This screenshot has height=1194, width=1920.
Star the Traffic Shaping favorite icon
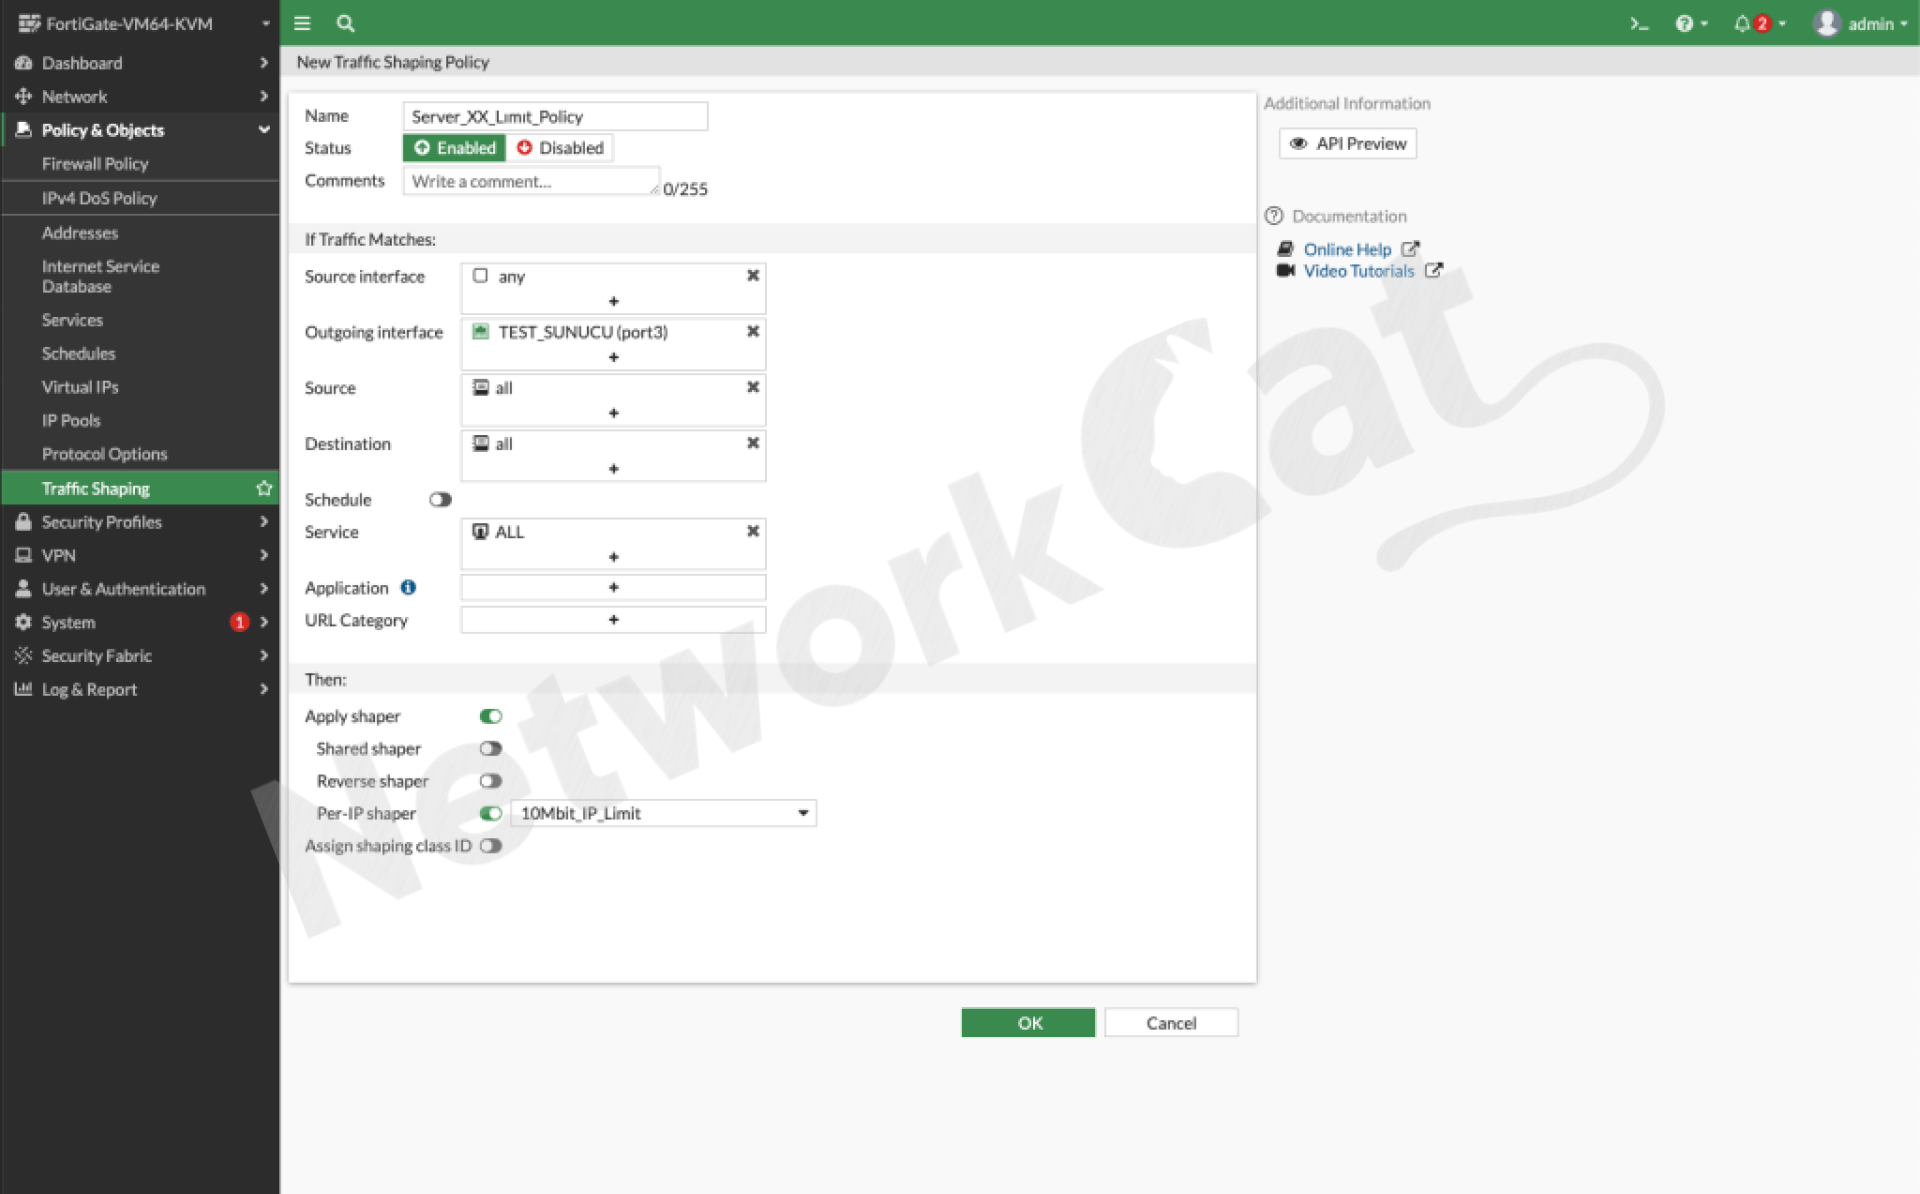(x=264, y=488)
